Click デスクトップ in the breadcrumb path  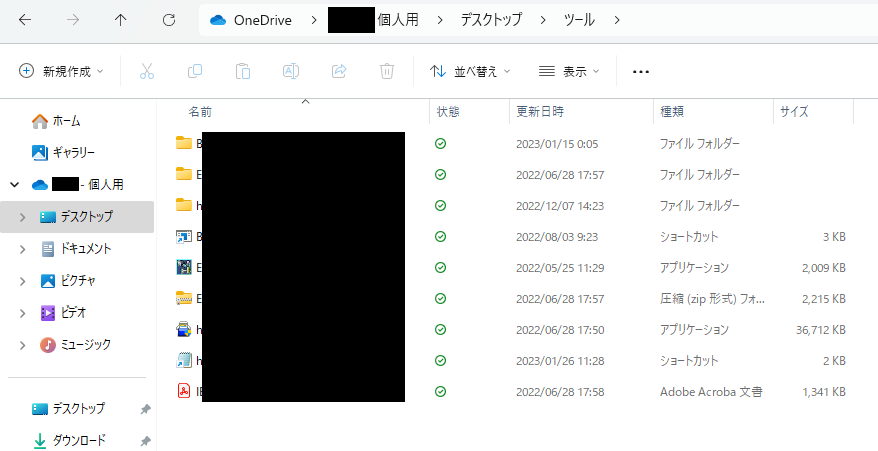coord(491,21)
